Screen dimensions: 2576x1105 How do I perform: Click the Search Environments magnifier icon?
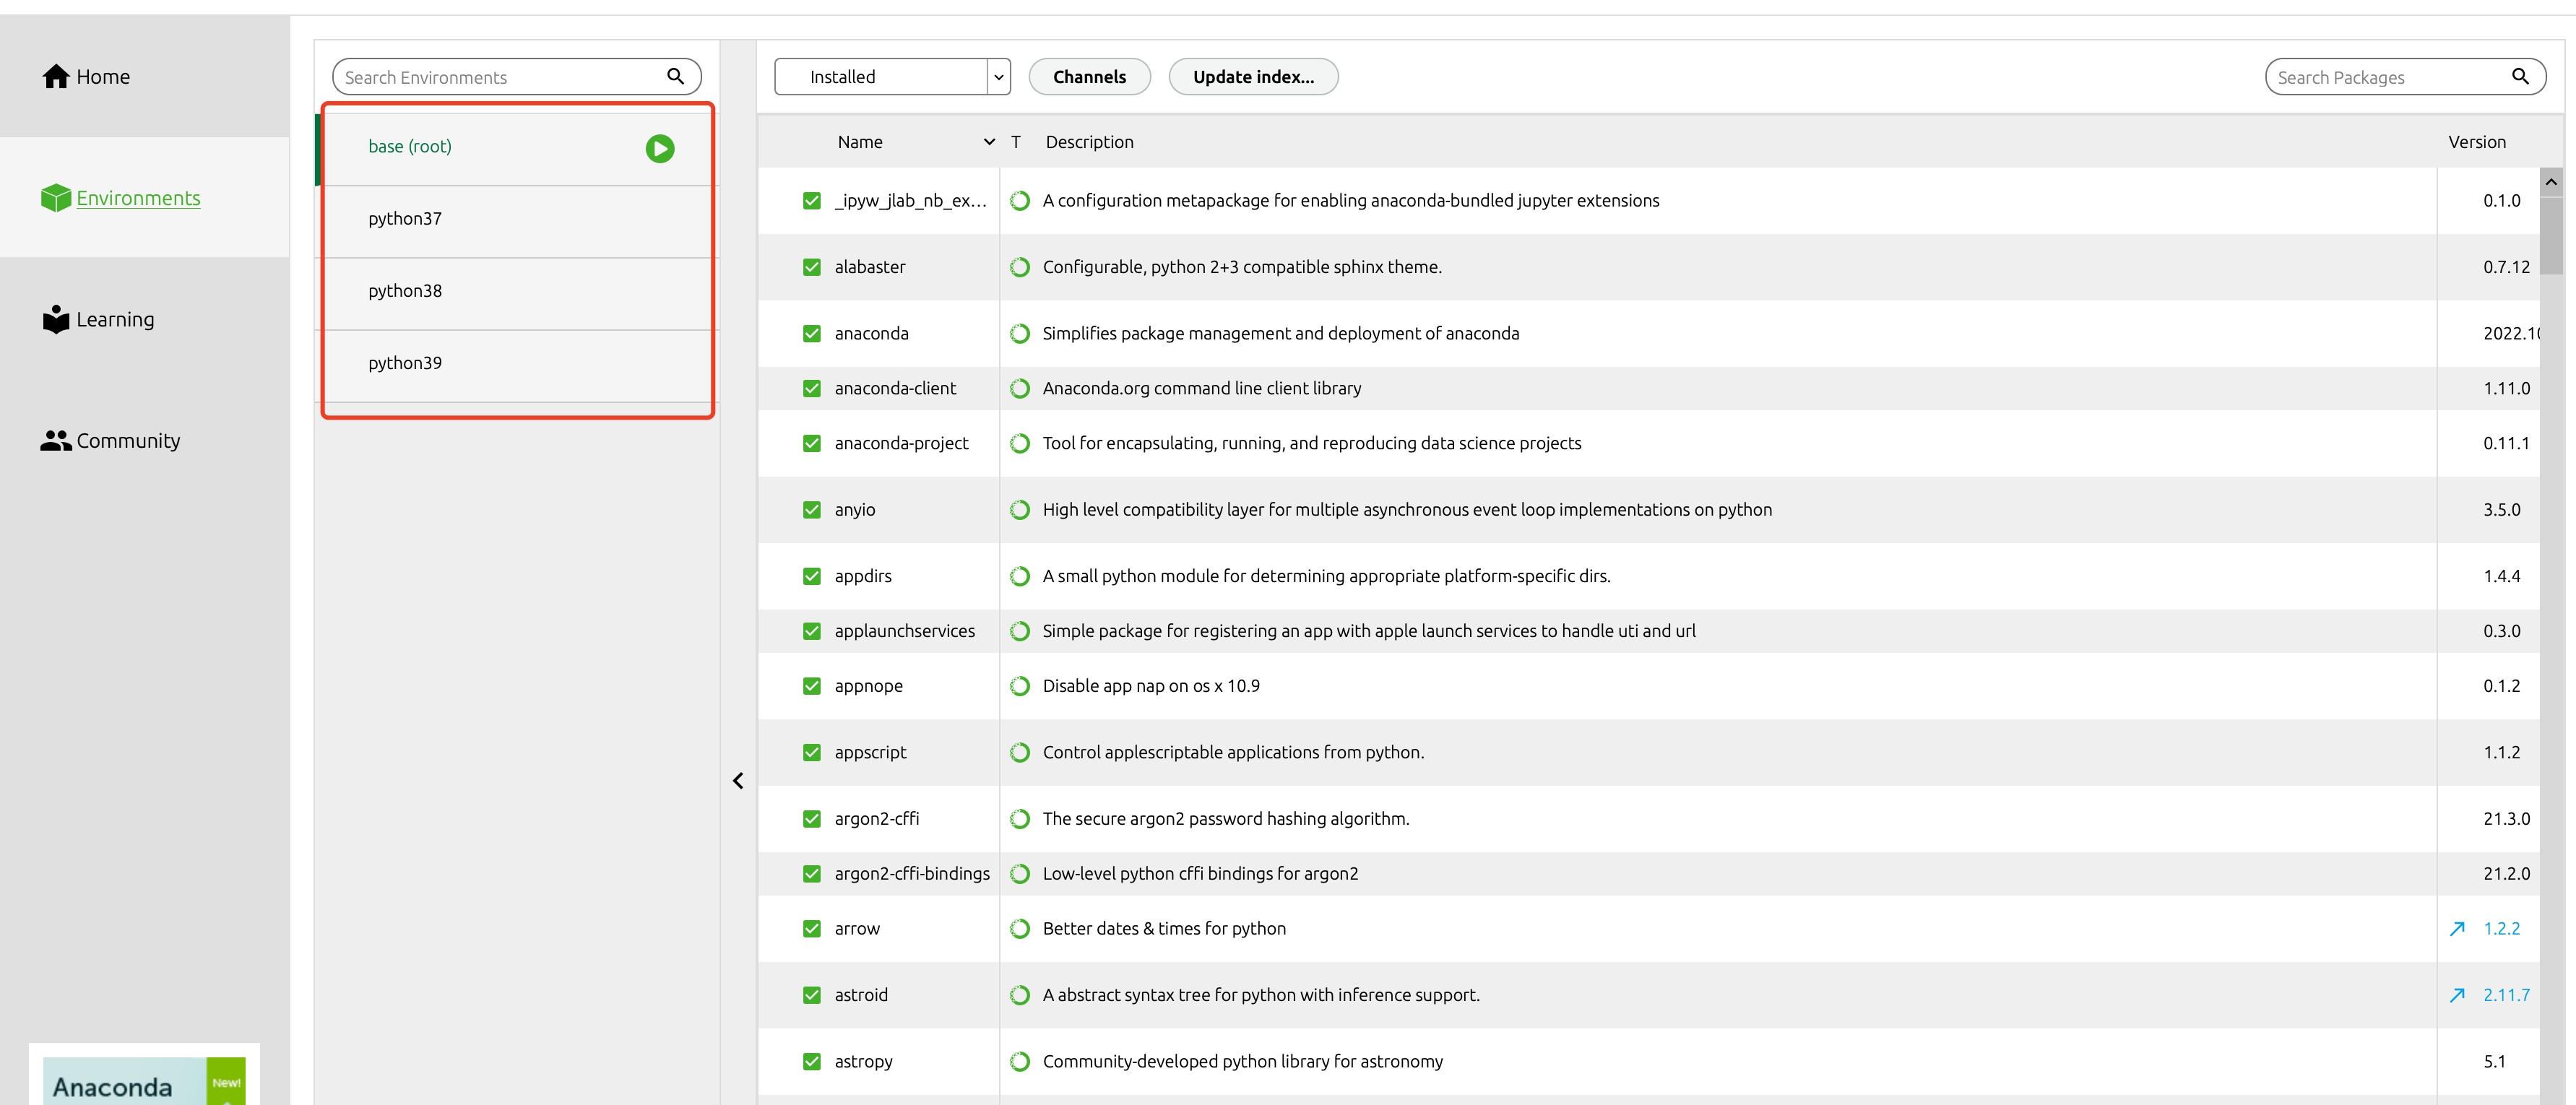tap(675, 76)
